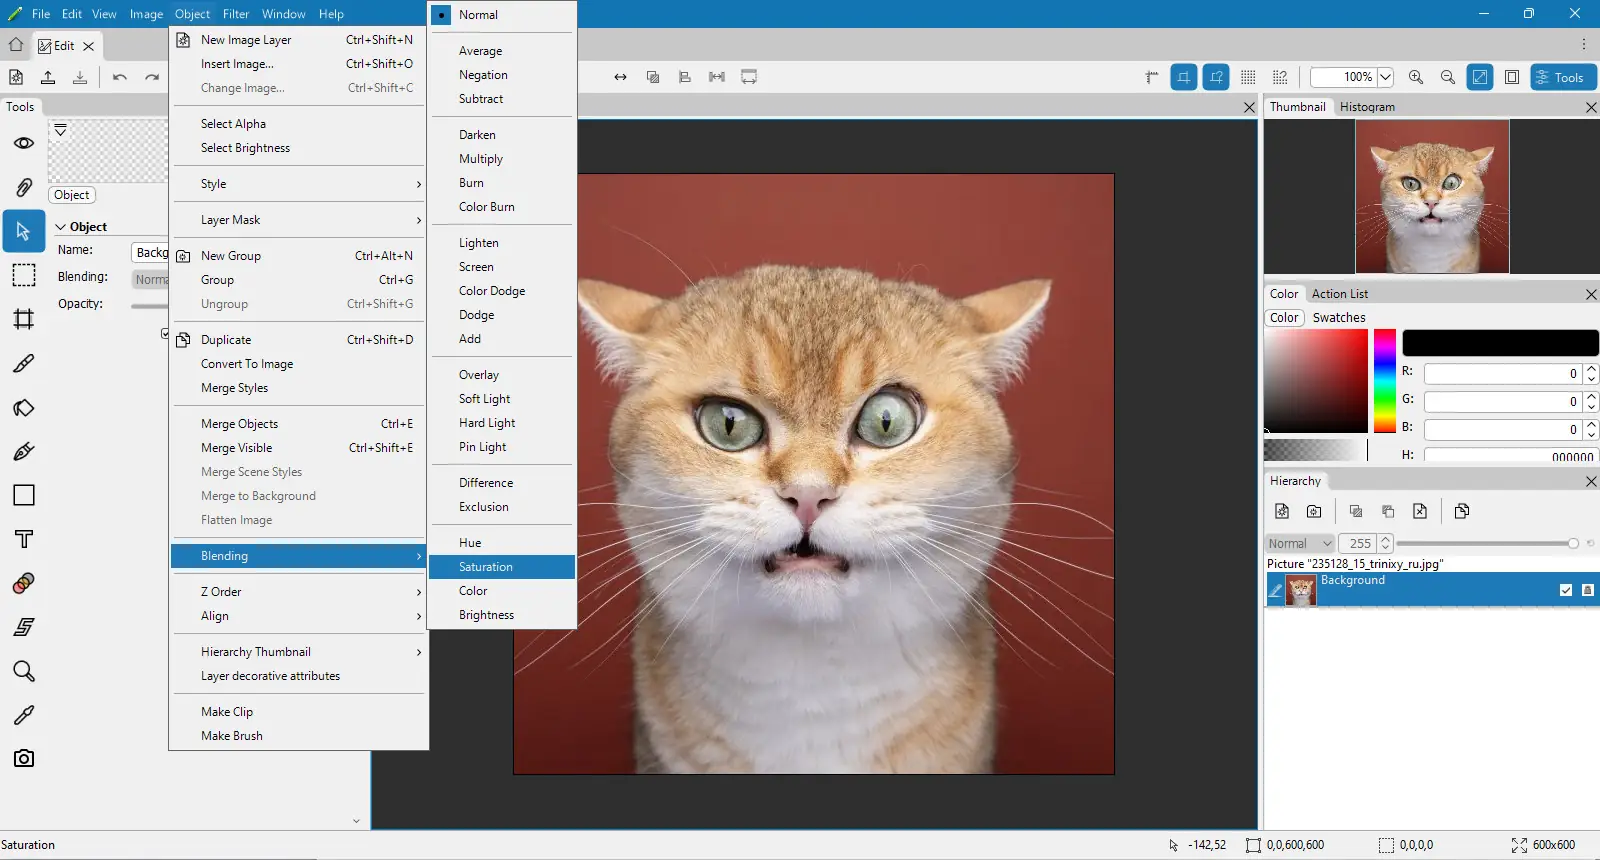This screenshot has height=860, width=1600.
Task: Click the undo arrow in toolbar
Action: click(120, 77)
